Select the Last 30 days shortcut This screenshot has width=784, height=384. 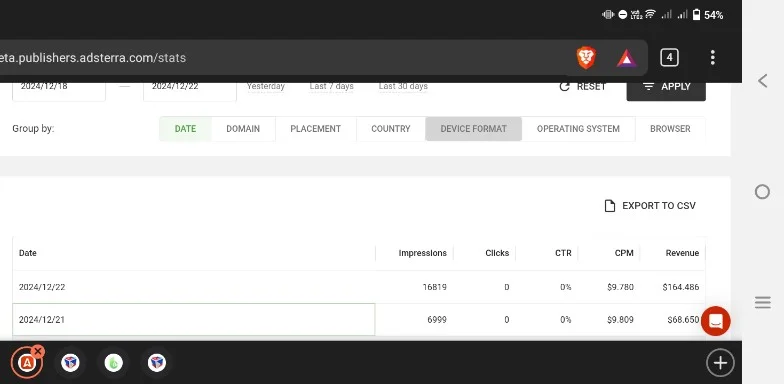403,86
